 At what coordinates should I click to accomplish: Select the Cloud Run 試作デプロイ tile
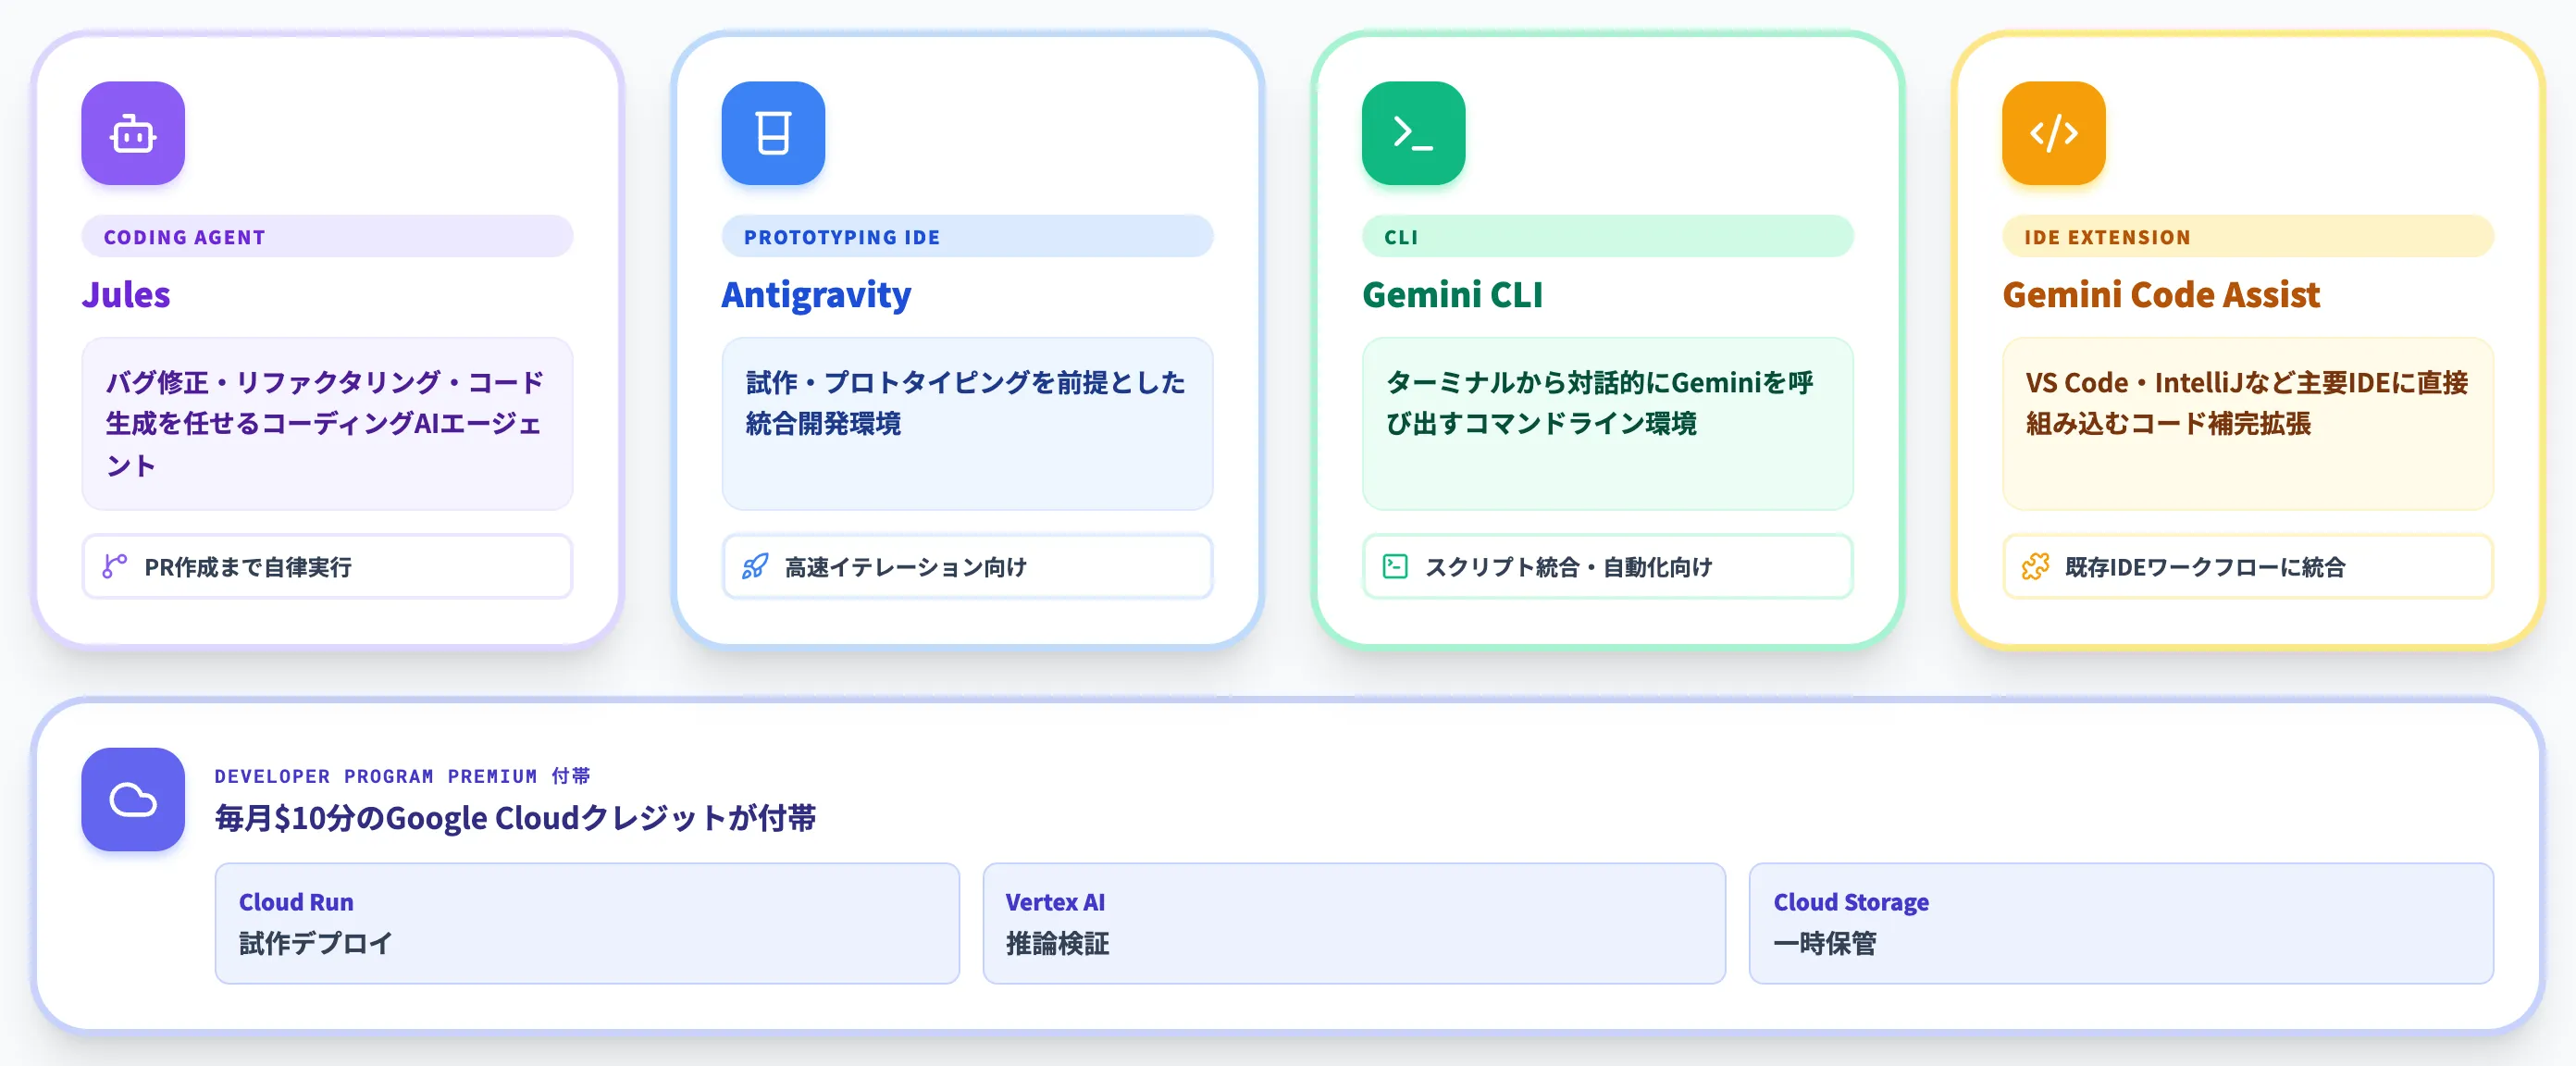587,923
